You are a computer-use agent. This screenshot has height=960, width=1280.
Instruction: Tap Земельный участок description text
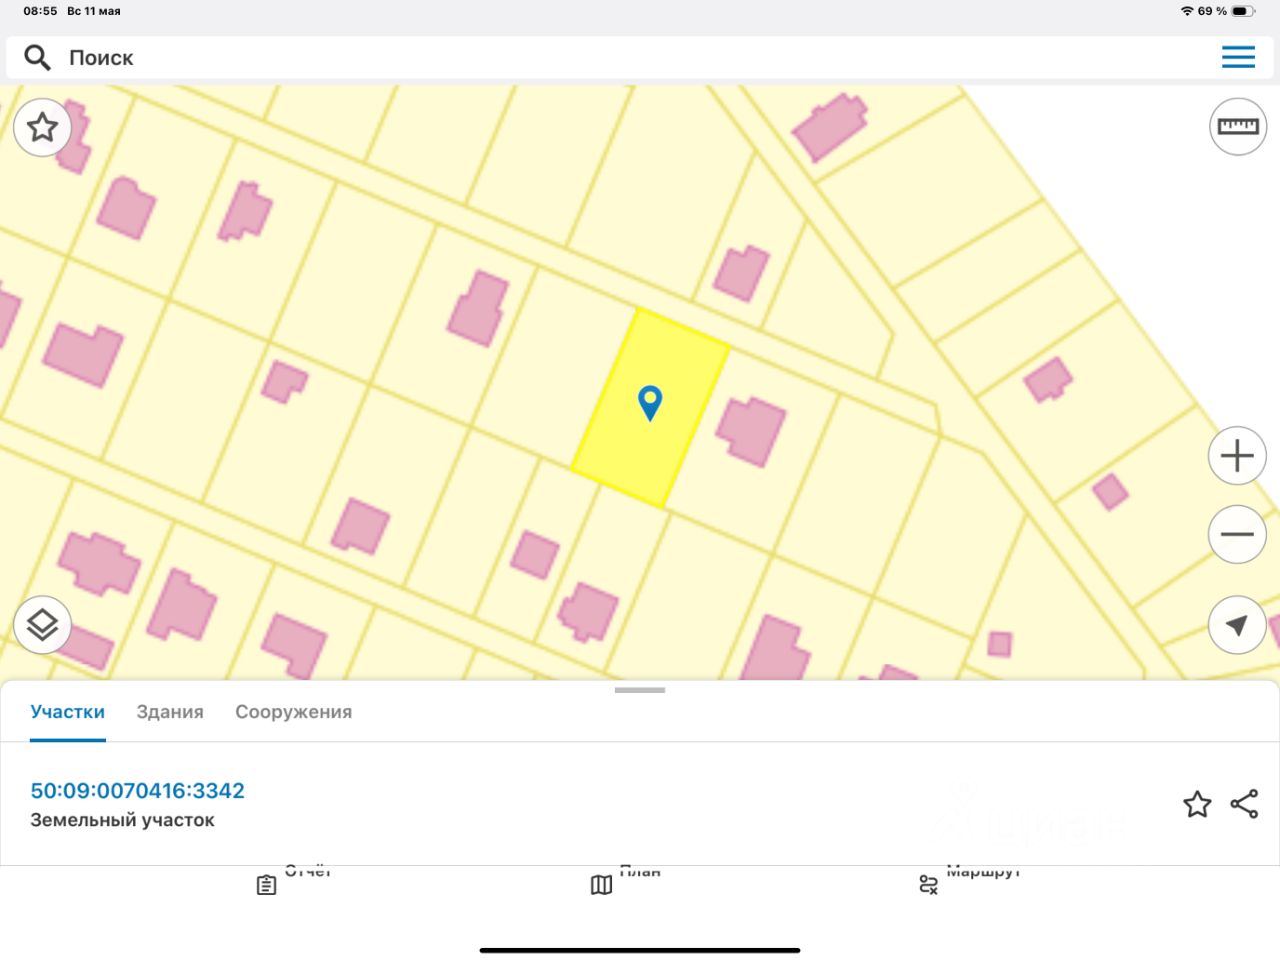122,820
